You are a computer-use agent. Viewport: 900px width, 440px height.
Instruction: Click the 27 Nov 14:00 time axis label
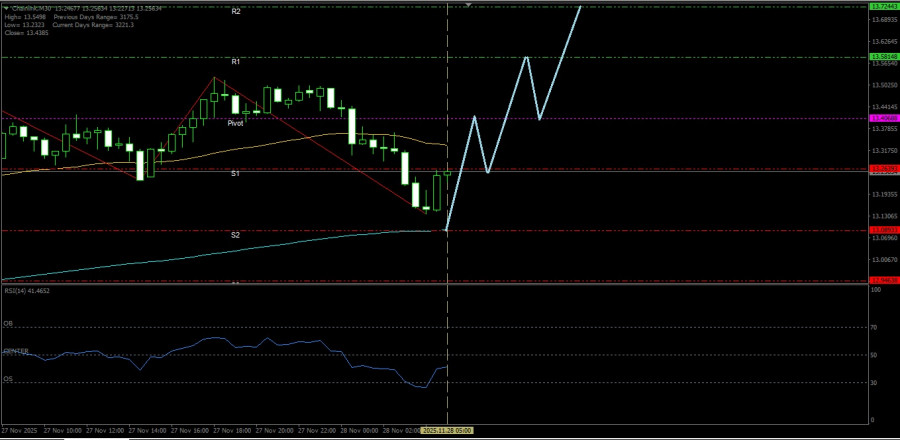[x=147, y=430]
